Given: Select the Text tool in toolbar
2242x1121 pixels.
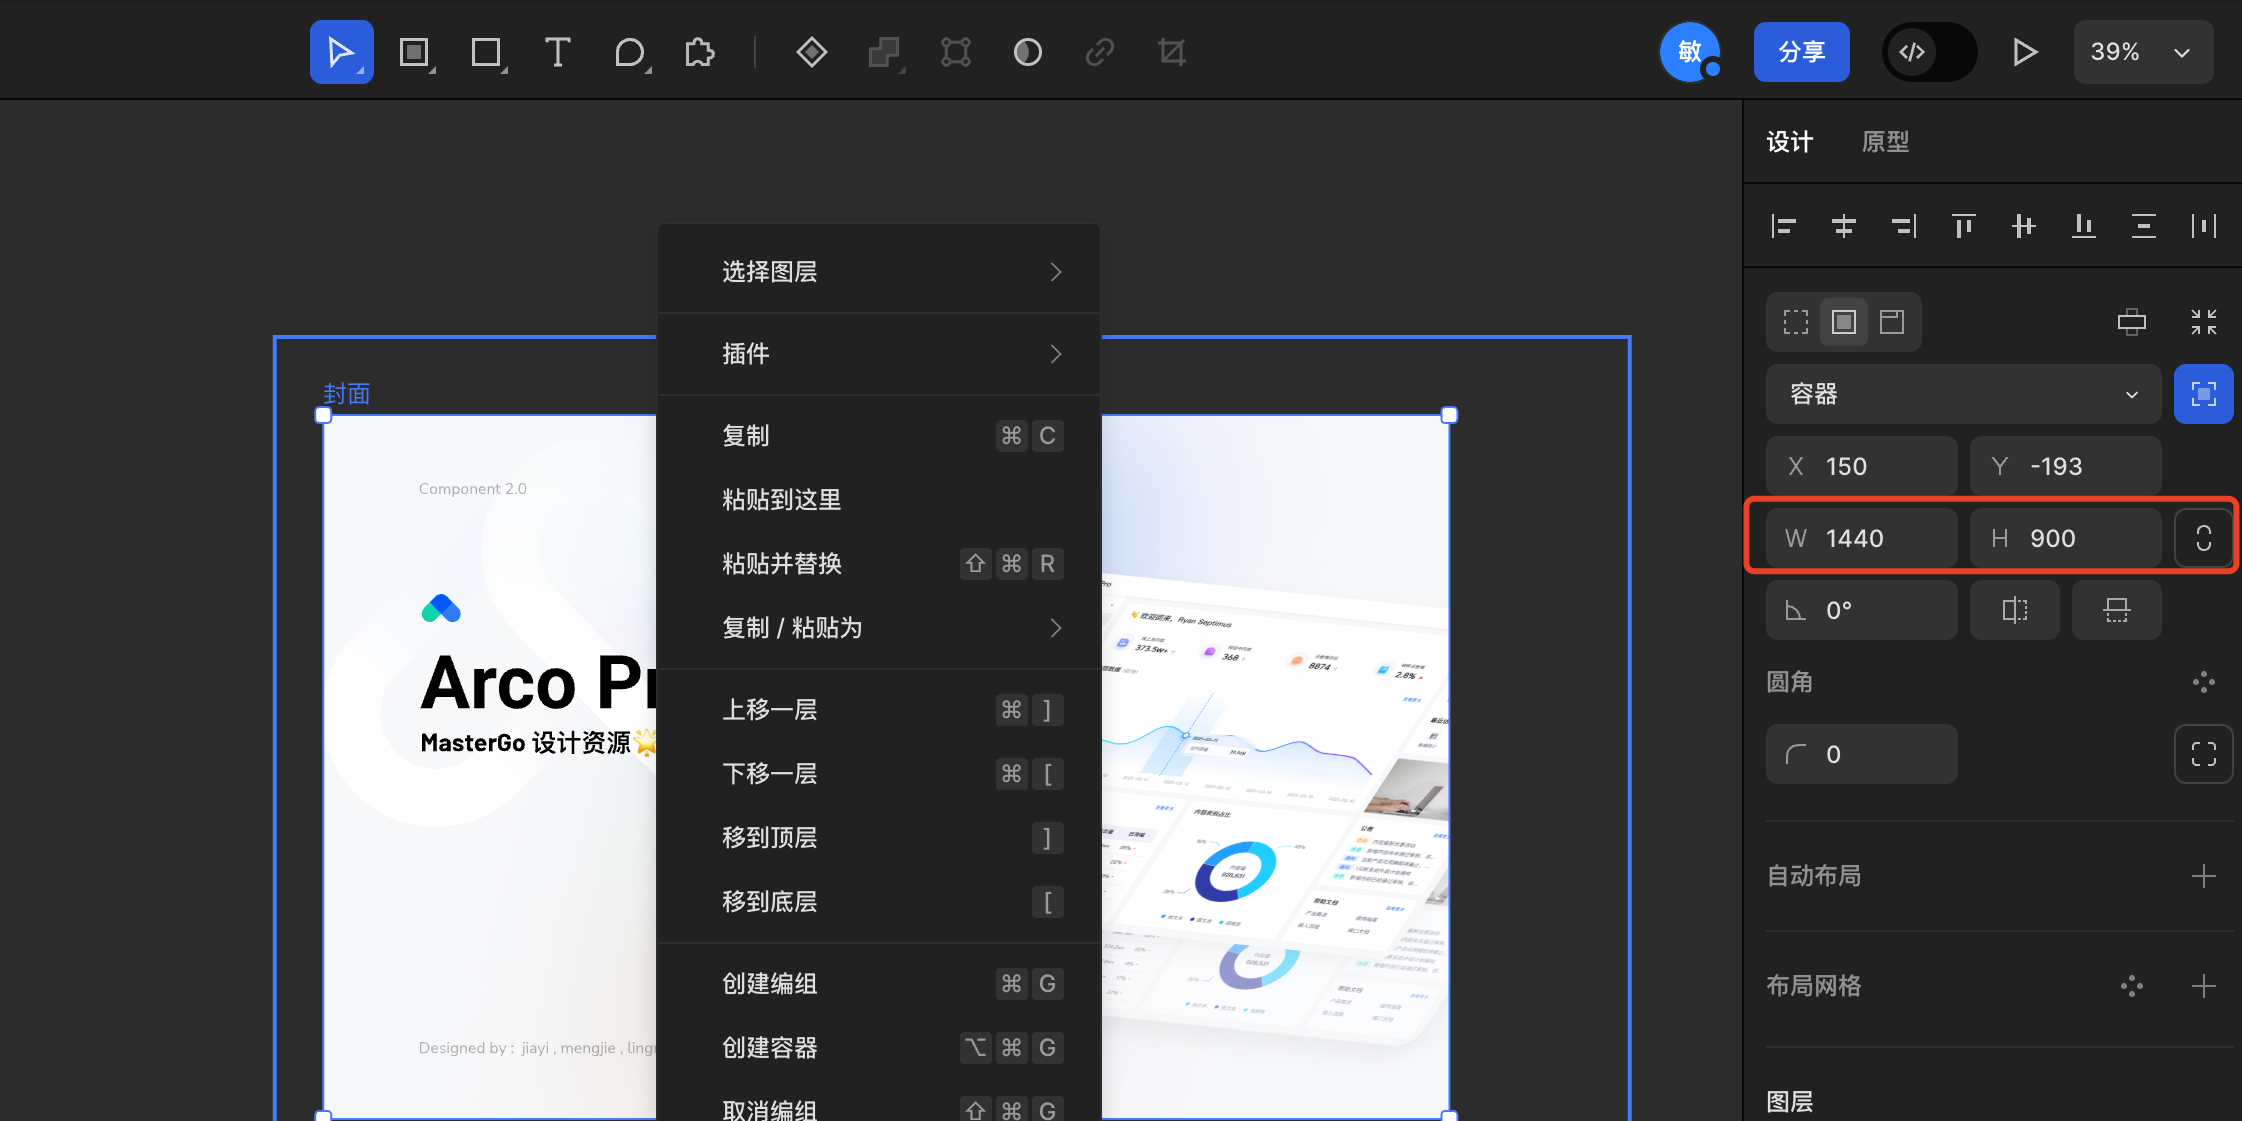Looking at the screenshot, I should click(x=557, y=52).
